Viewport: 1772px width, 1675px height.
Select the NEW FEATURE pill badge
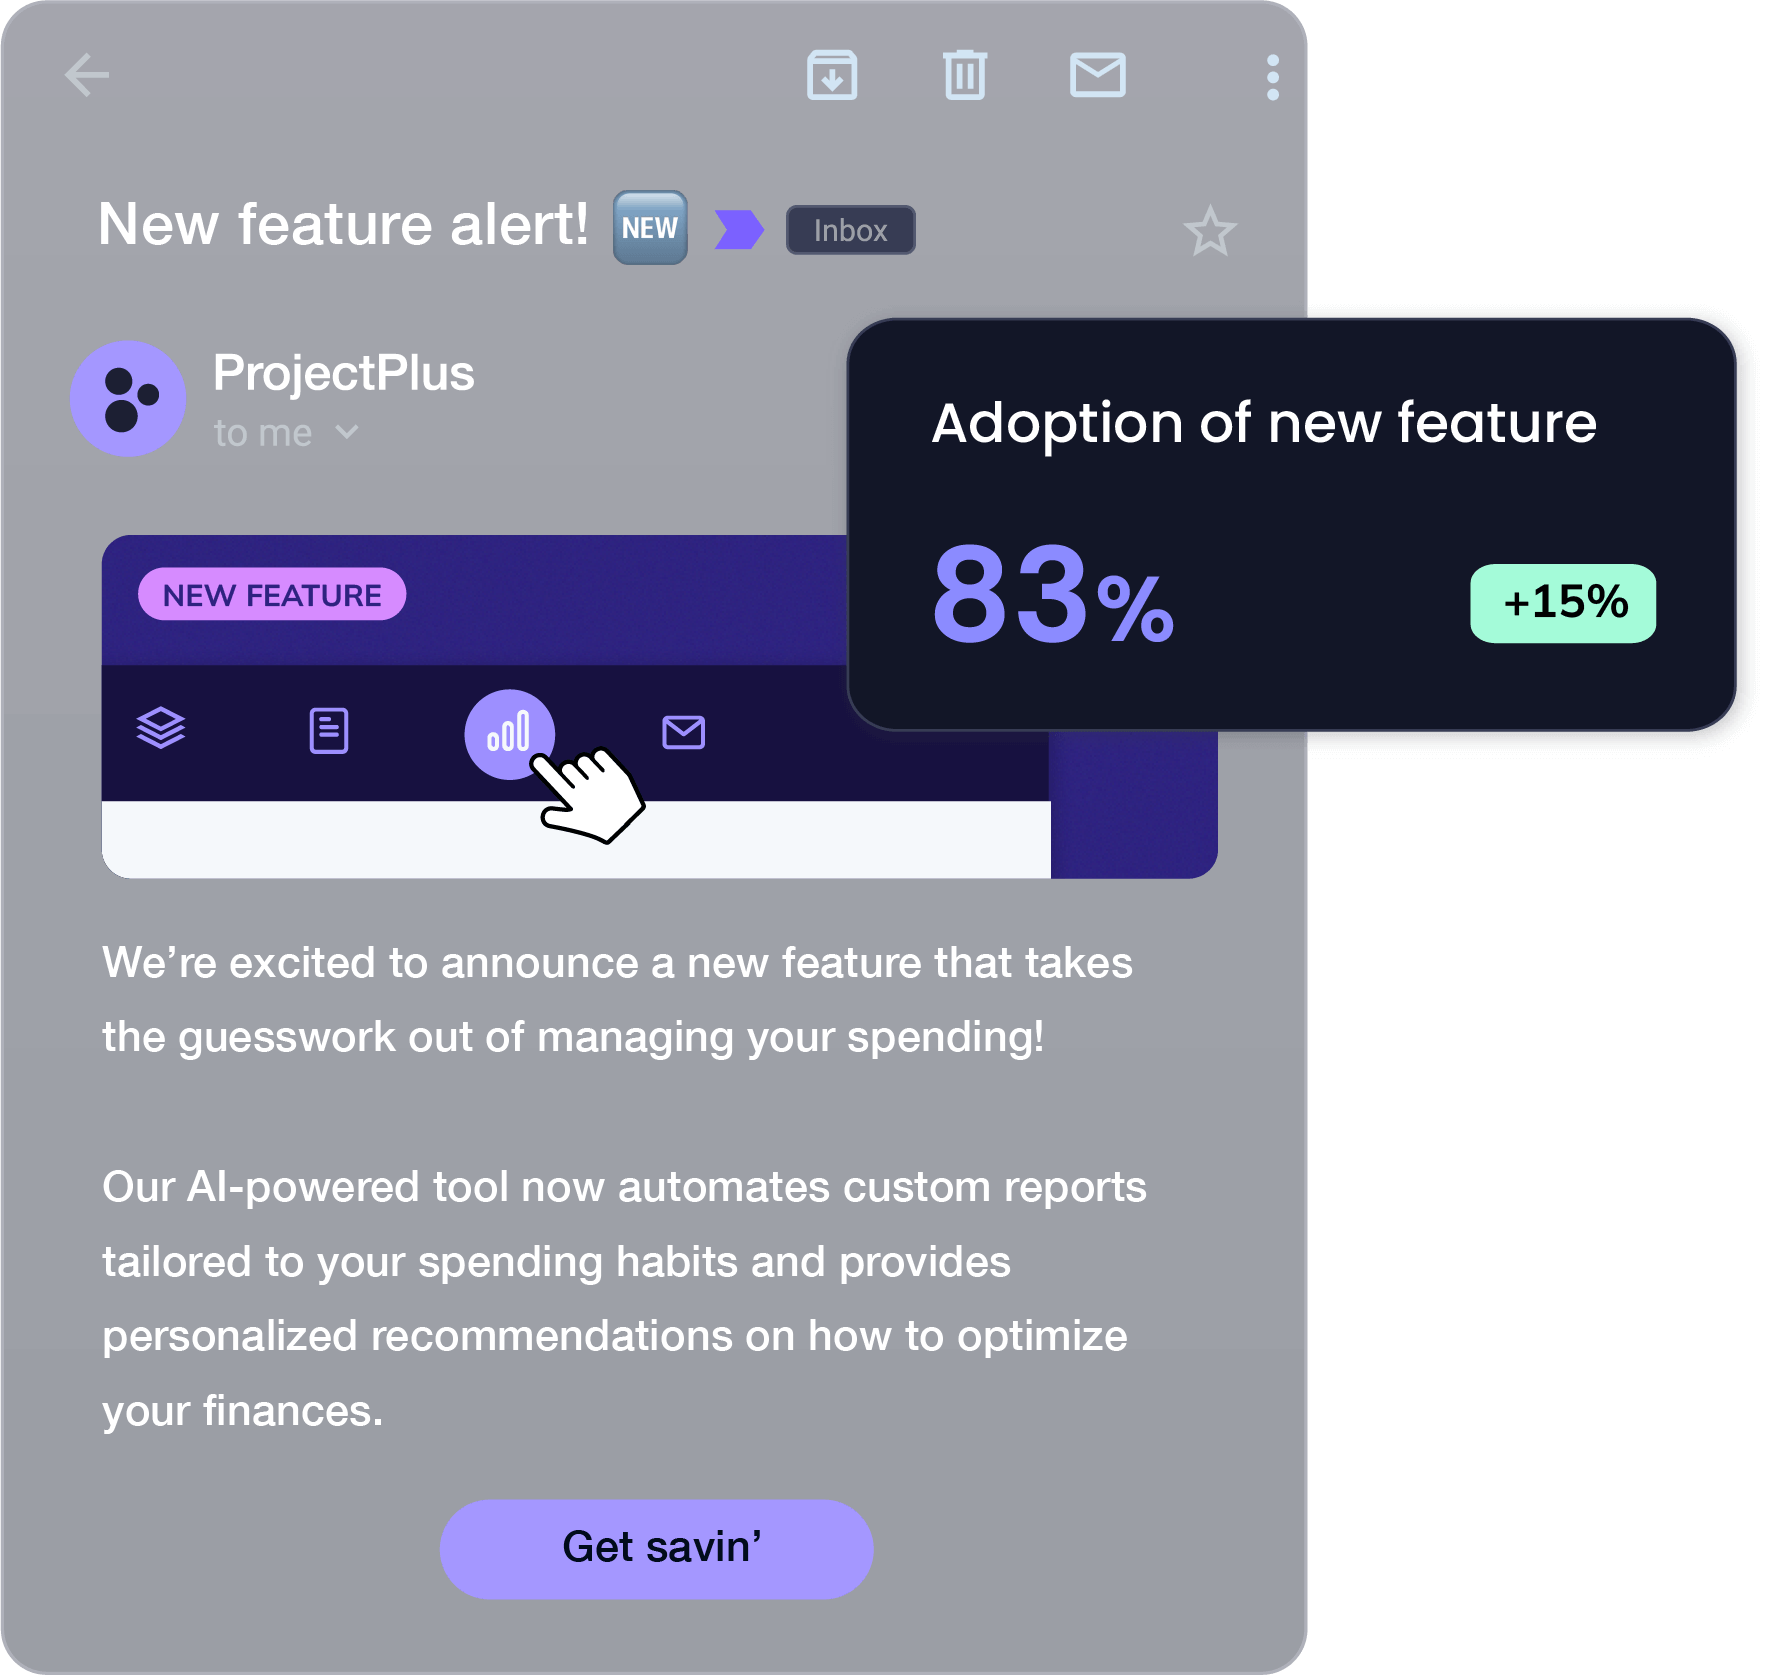point(272,595)
